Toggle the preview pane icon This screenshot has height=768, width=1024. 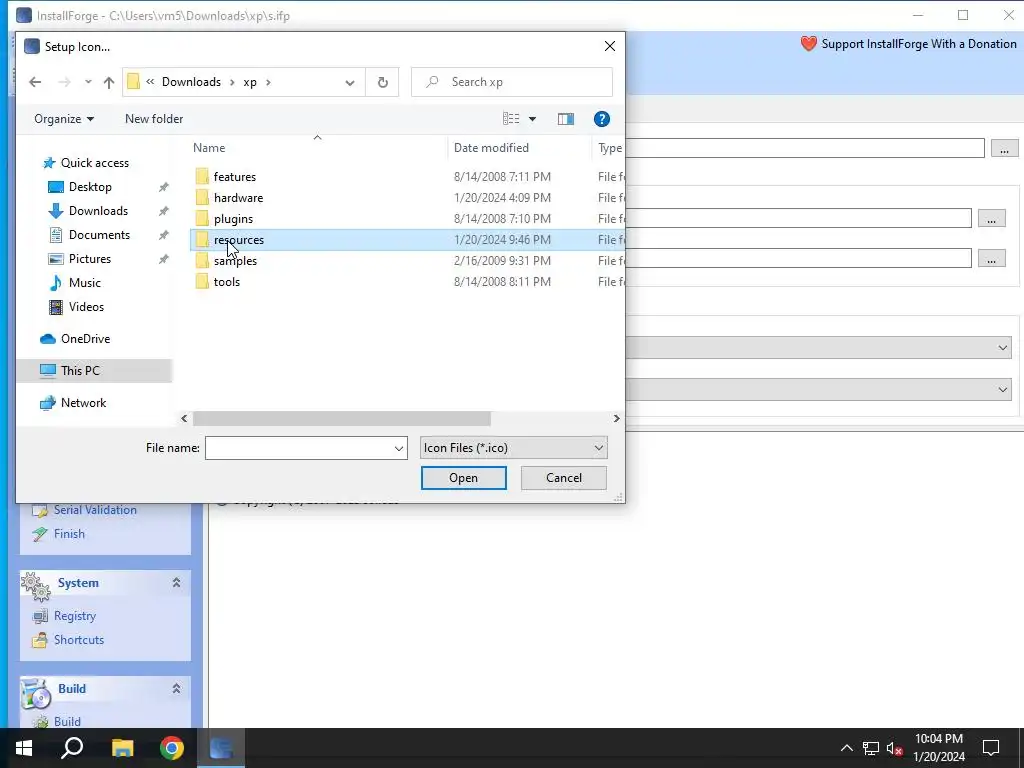pos(566,119)
